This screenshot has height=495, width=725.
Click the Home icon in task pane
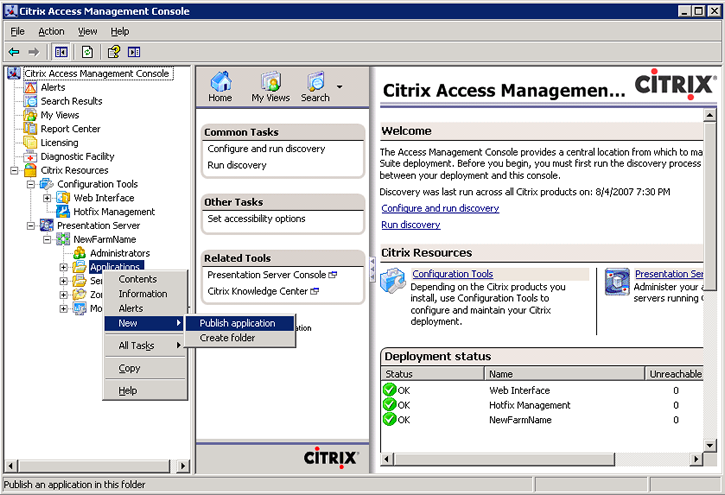[221, 82]
